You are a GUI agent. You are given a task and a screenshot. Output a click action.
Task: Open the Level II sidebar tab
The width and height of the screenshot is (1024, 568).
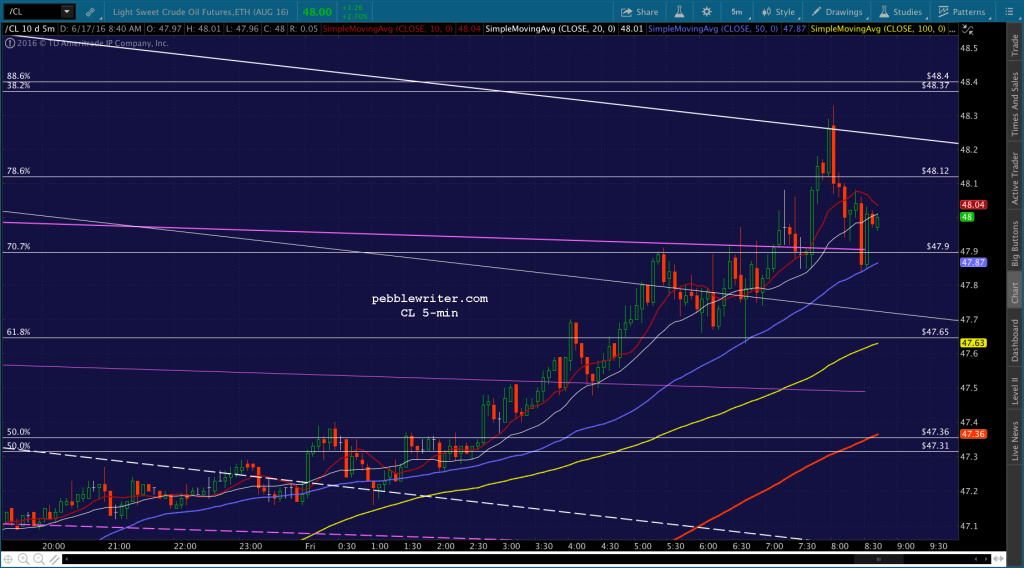(x=1015, y=390)
